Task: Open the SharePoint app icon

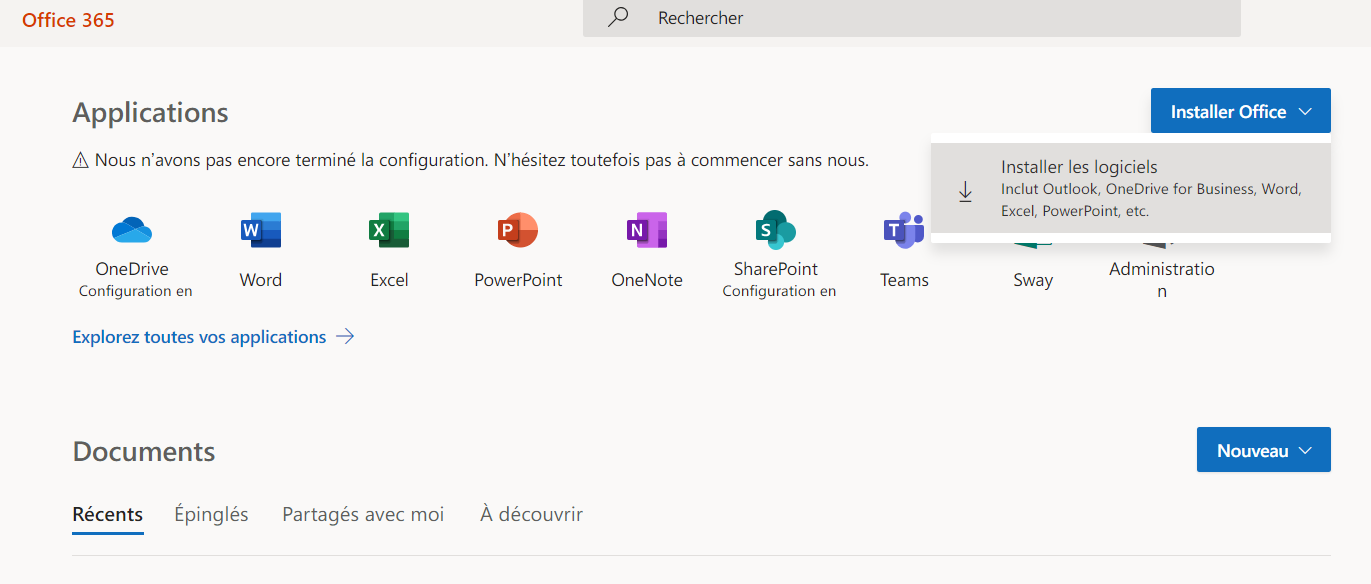Action: tap(775, 230)
